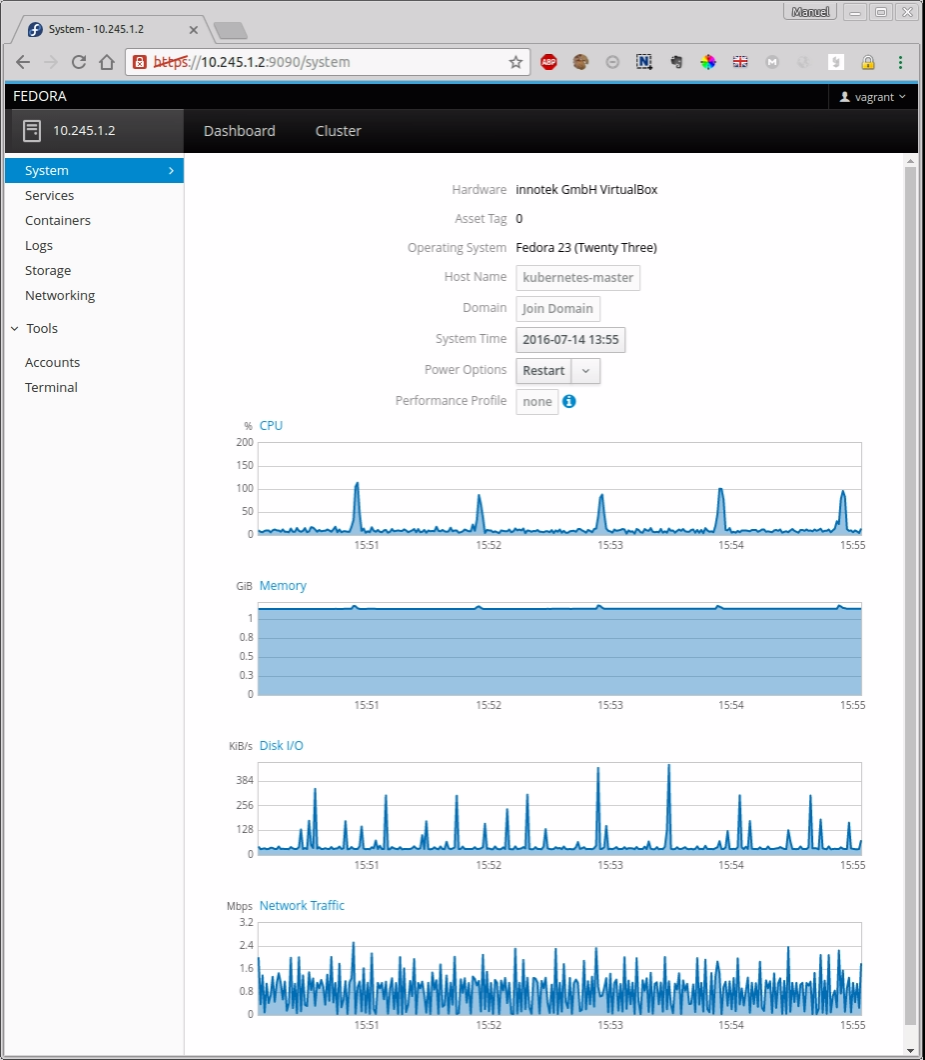Open the Memory graph link

point(283,586)
